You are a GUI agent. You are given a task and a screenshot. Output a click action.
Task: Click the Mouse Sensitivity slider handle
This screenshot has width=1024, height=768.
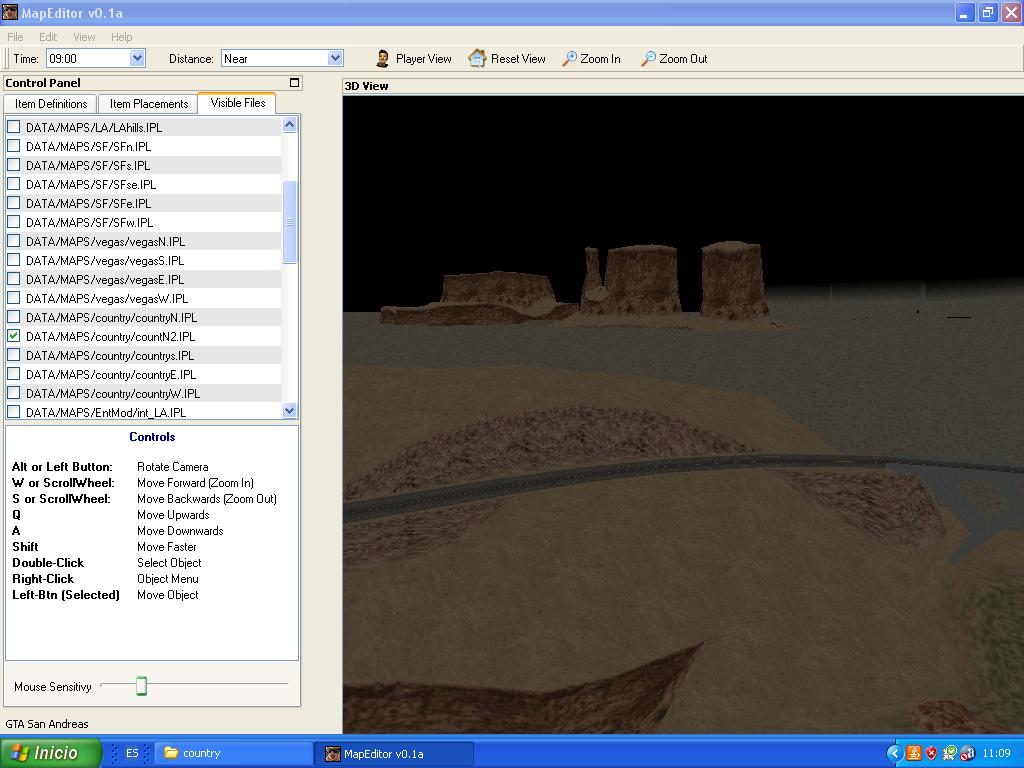coord(141,686)
